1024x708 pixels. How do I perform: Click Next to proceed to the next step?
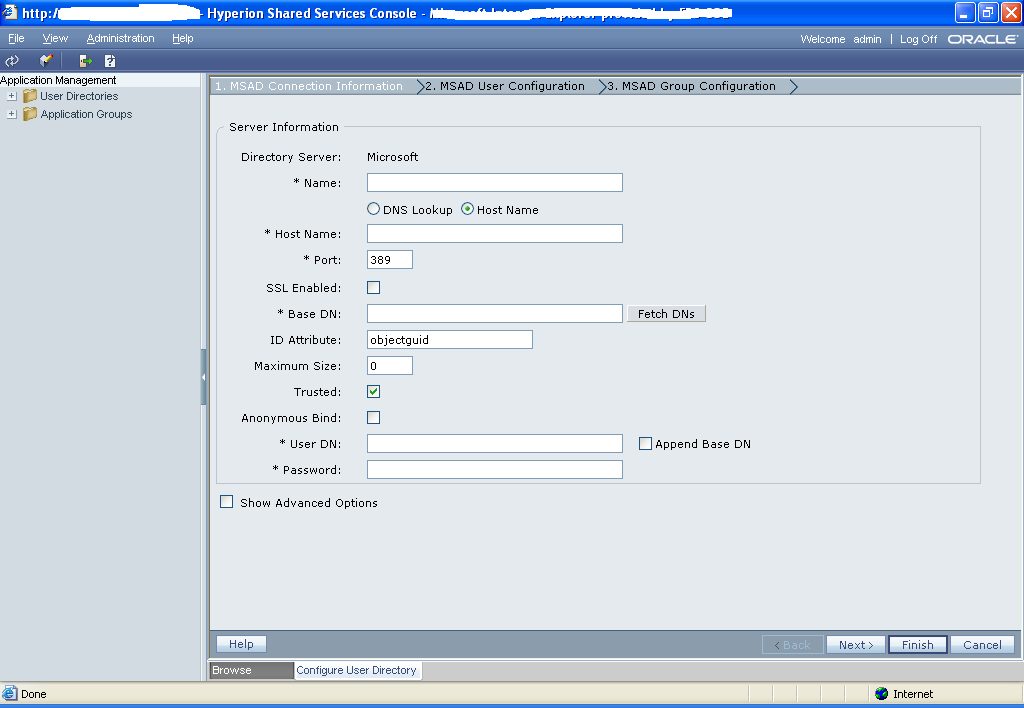(855, 644)
